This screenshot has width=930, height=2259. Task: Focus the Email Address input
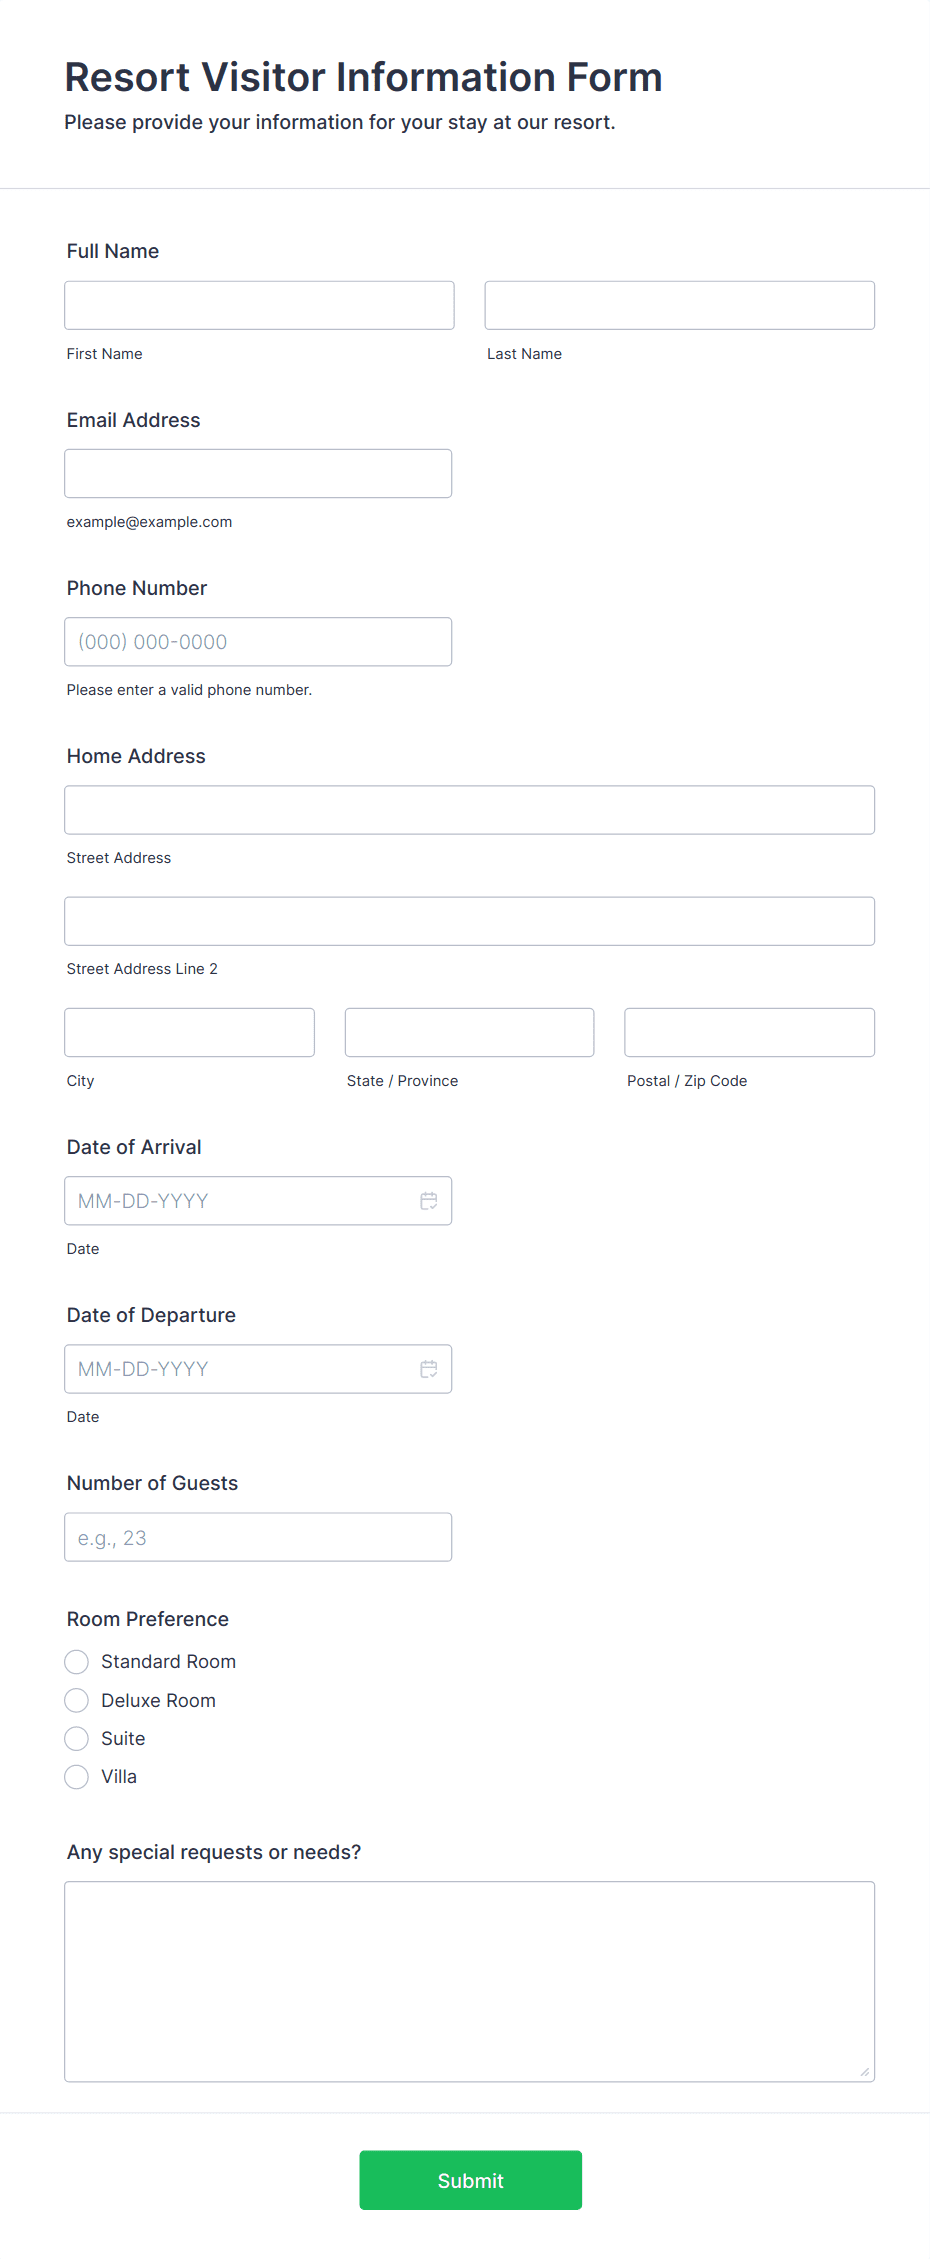(x=258, y=473)
